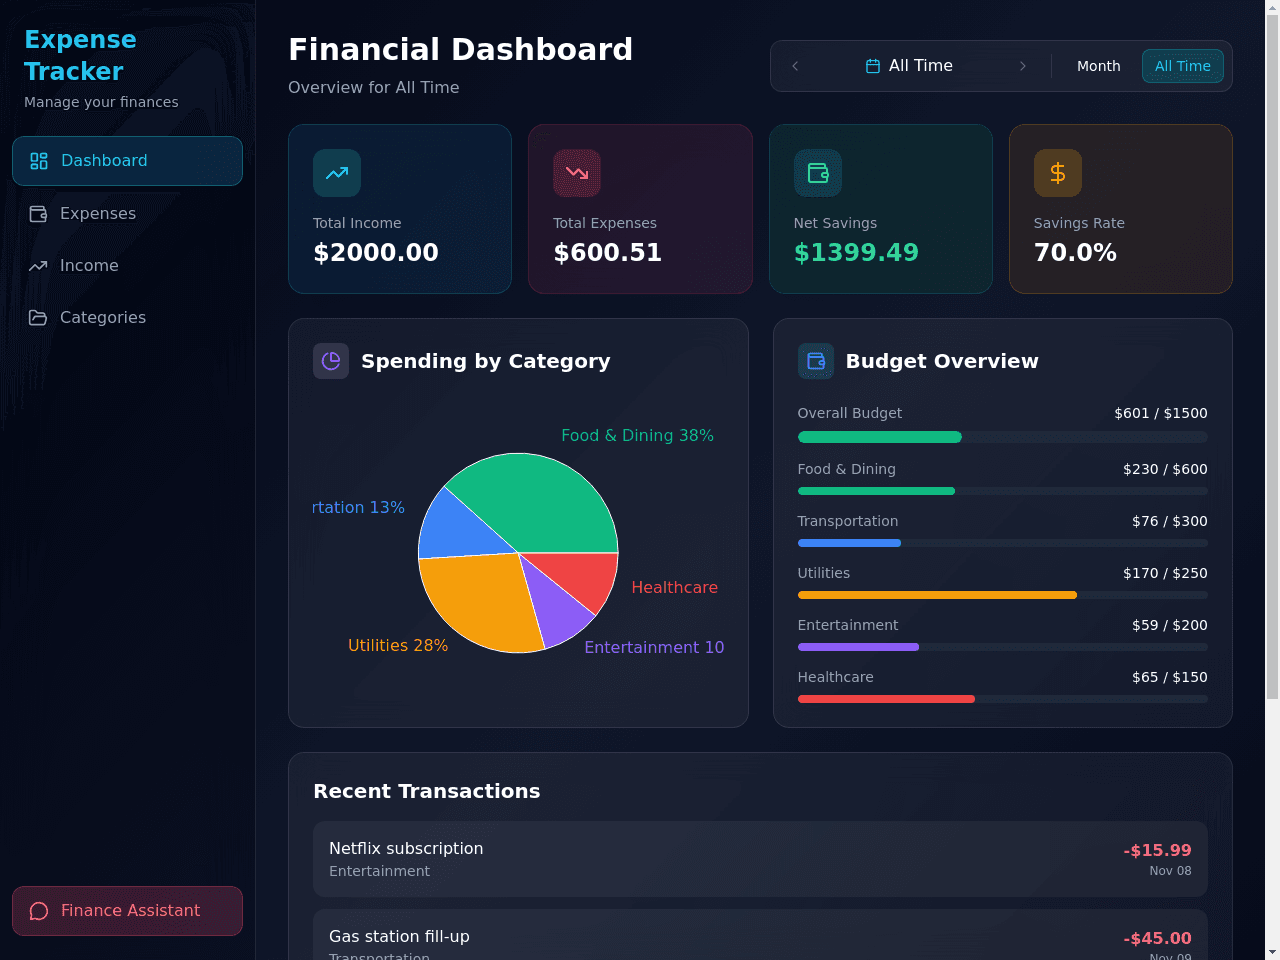The width and height of the screenshot is (1280, 960).
Task: Click the Healthcare budget progress bar
Action: point(1002,699)
